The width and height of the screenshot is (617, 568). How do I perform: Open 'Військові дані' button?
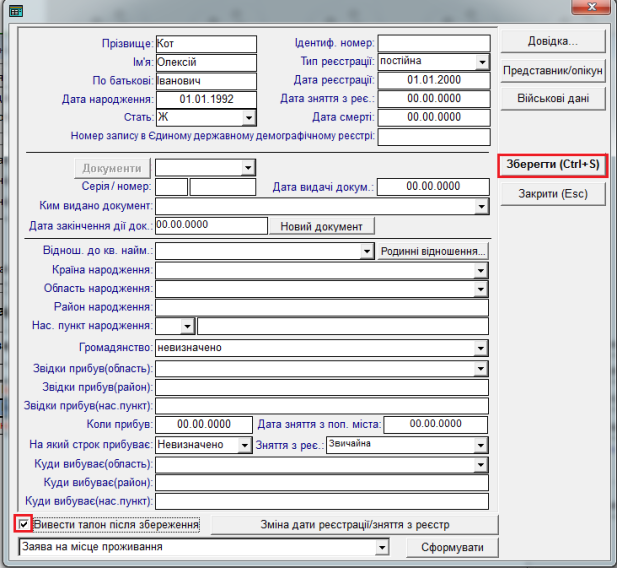pyautogui.click(x=552, y=99)
